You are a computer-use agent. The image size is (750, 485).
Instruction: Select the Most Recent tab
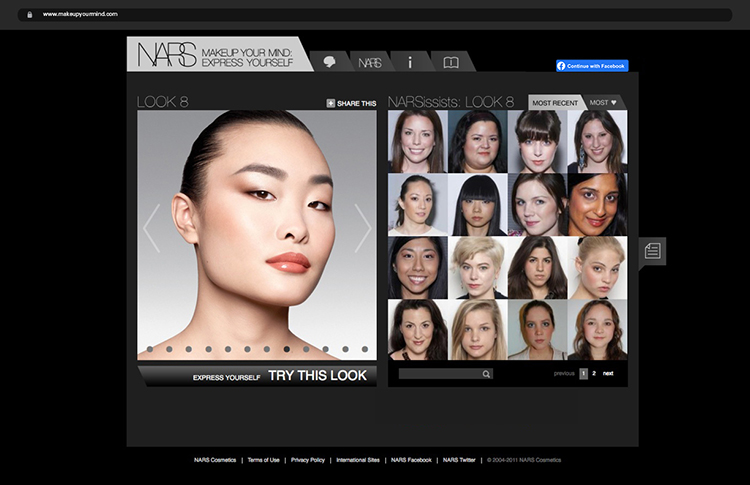click(x=555, y=103)
